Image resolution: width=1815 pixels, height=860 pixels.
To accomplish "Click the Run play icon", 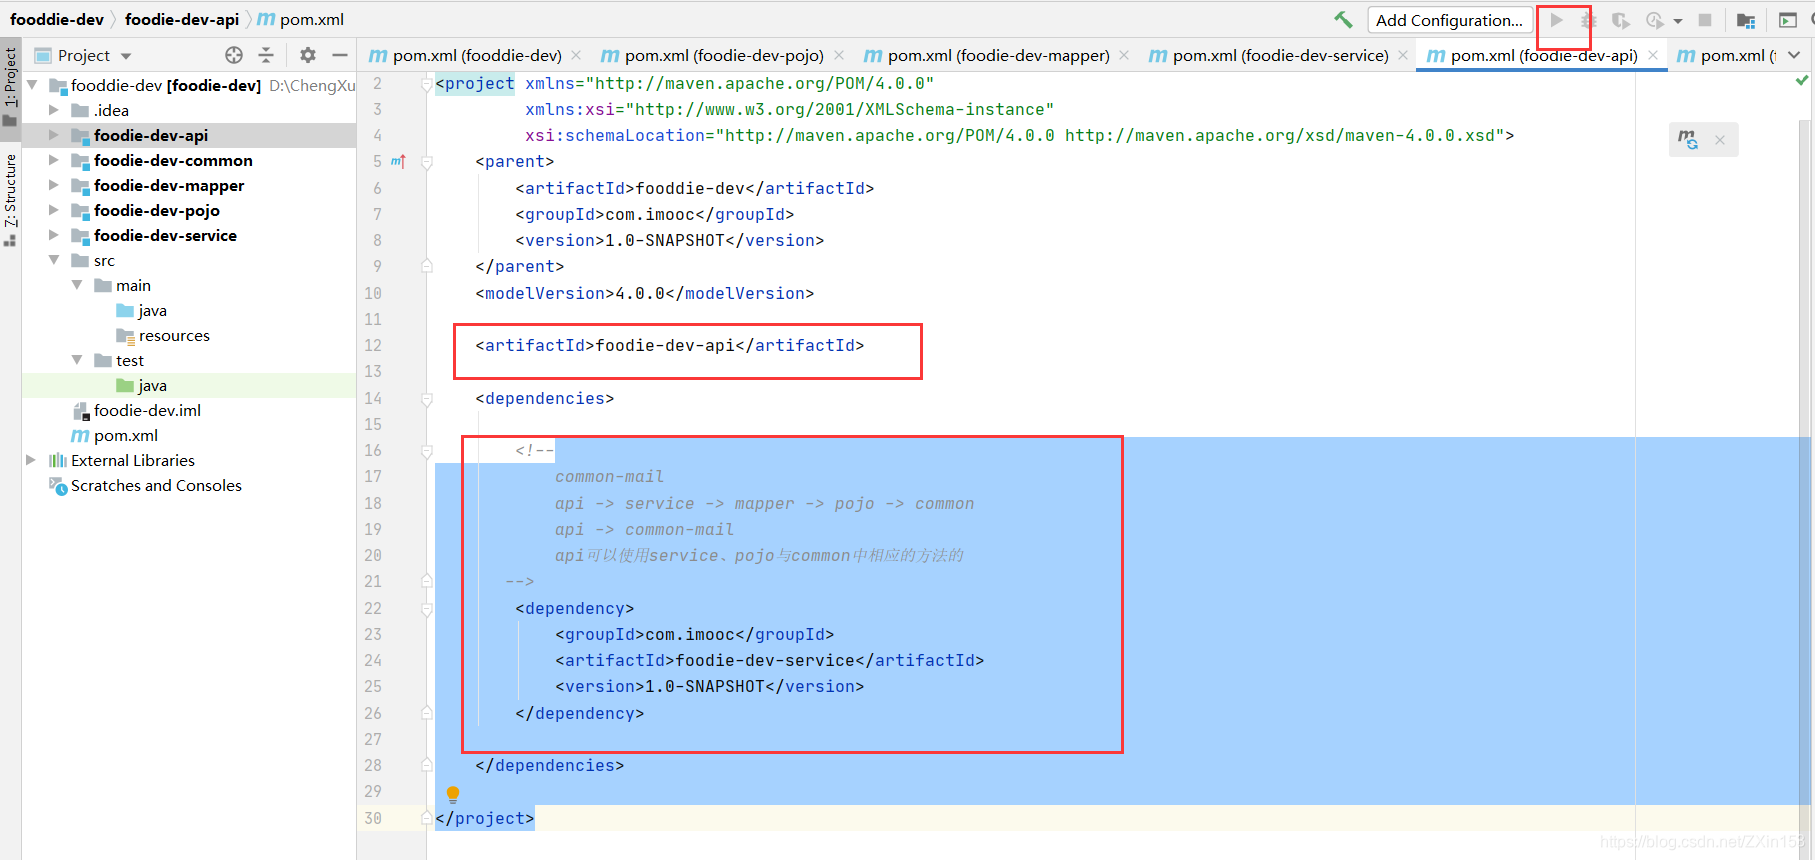I will point(1557,20).
